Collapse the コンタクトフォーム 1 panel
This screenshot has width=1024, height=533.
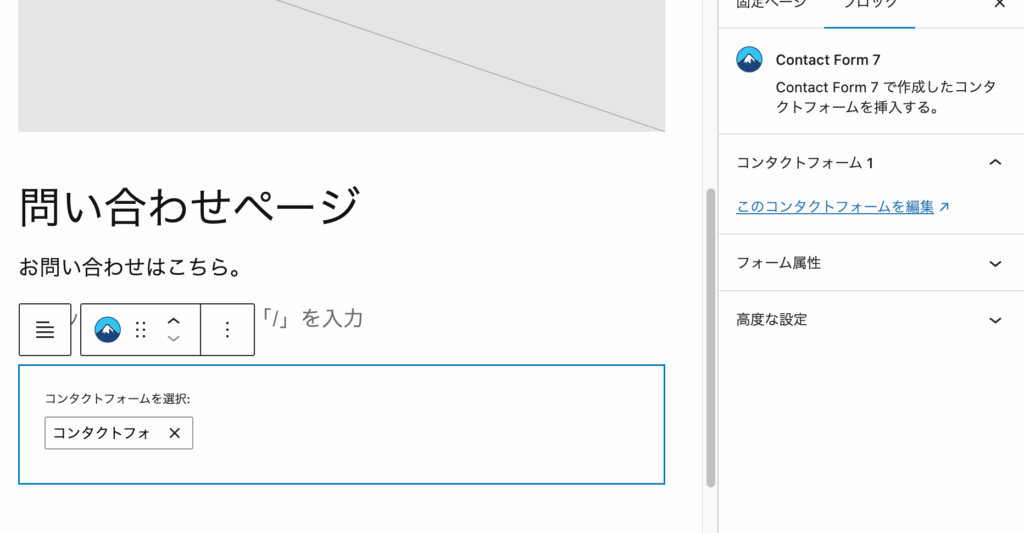pyautogui.click(x=995, y=162)
